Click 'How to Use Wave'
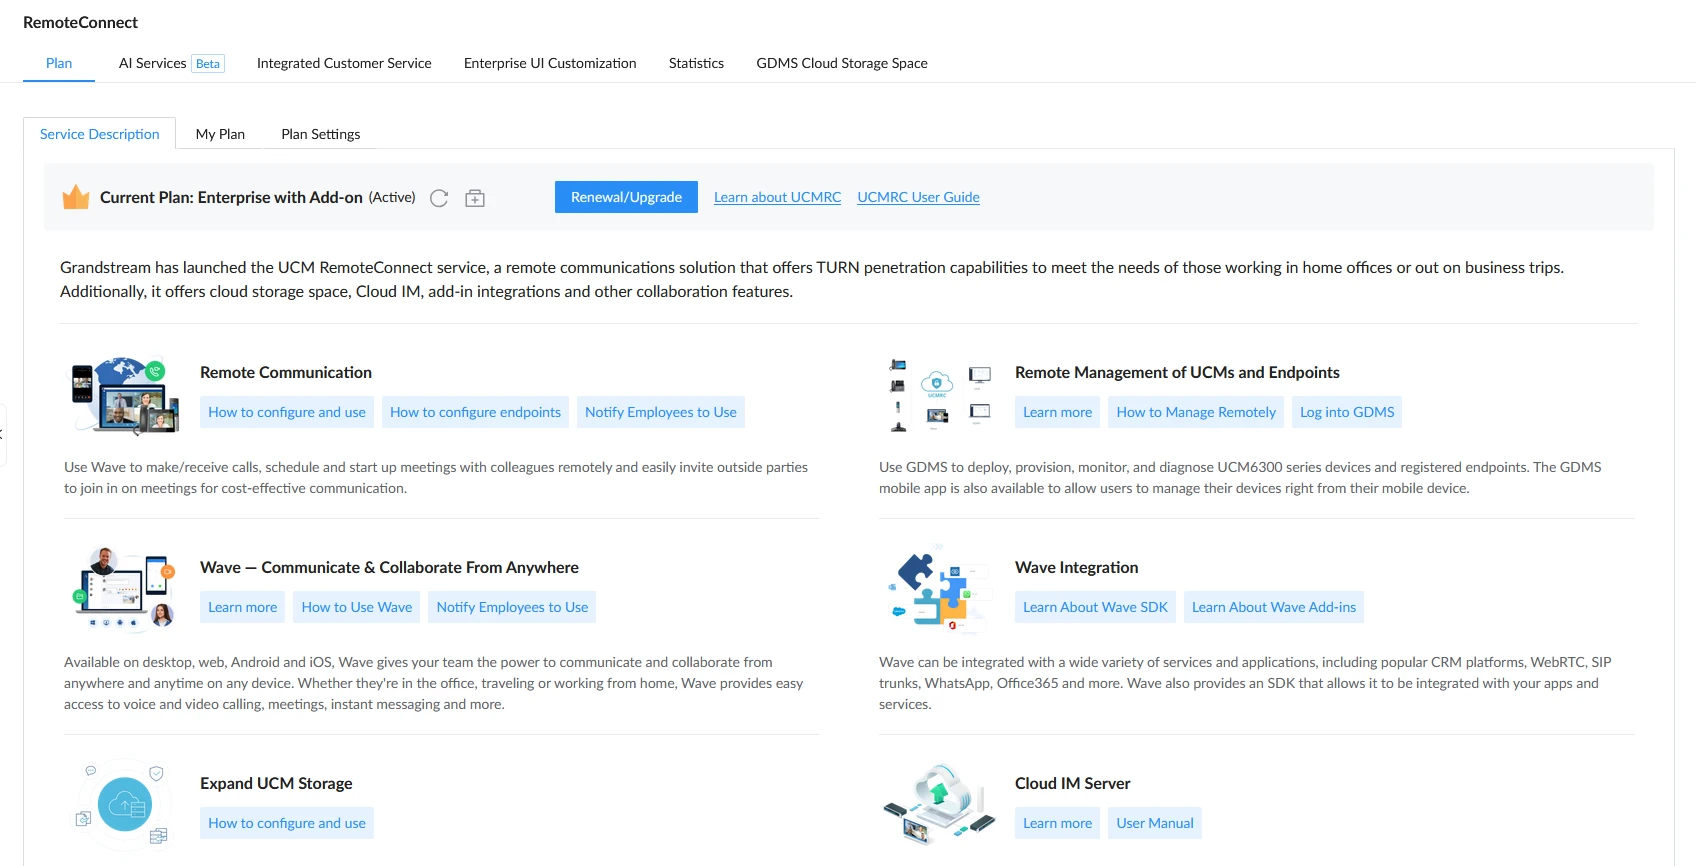1696x866 pixels. pos(357,607)
